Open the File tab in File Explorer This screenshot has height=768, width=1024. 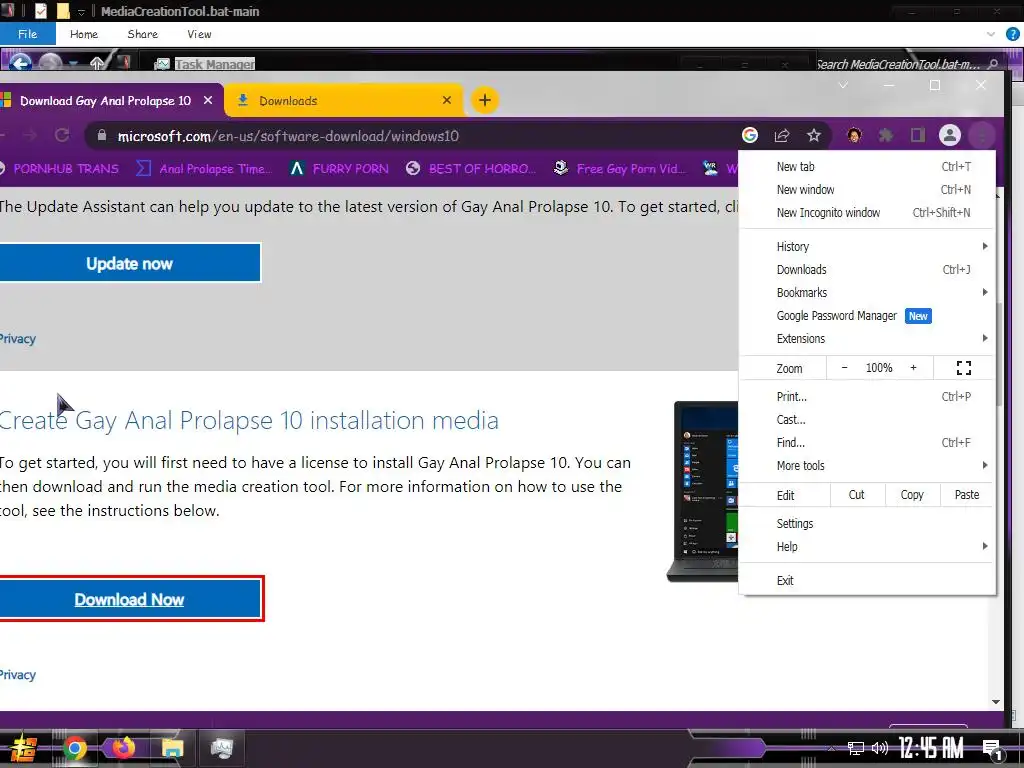(x=27, y=34)
